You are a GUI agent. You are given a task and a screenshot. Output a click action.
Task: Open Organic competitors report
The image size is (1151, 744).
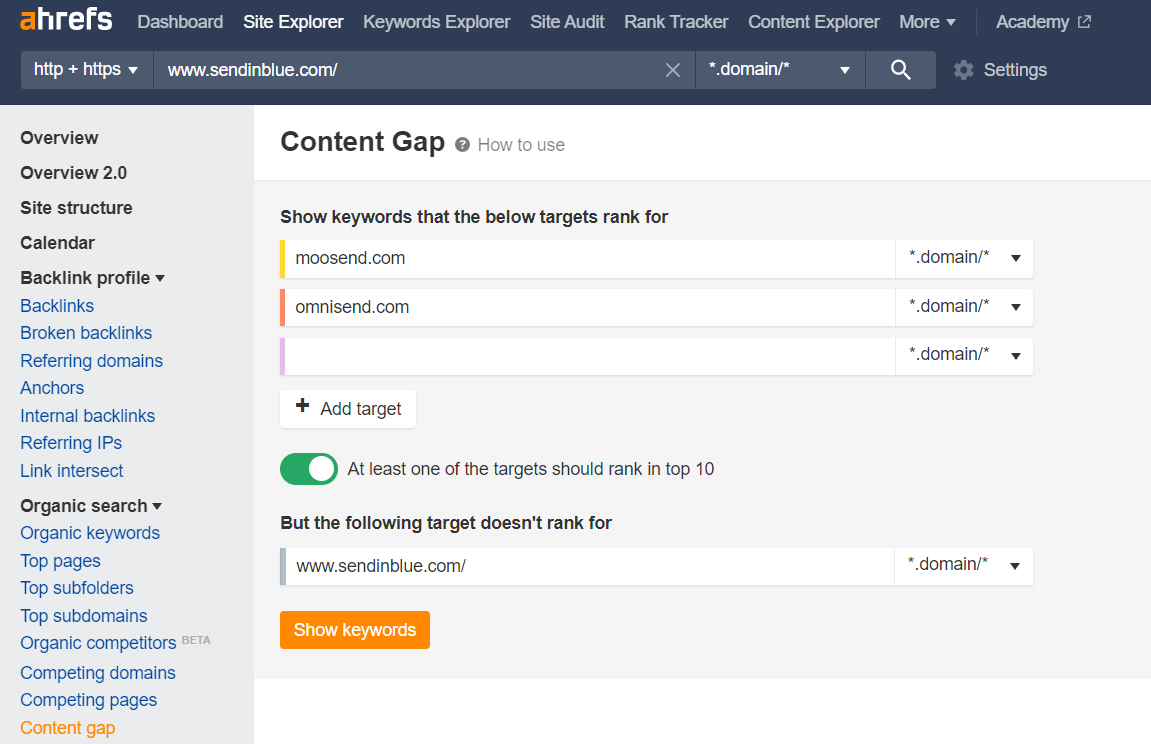98,643
